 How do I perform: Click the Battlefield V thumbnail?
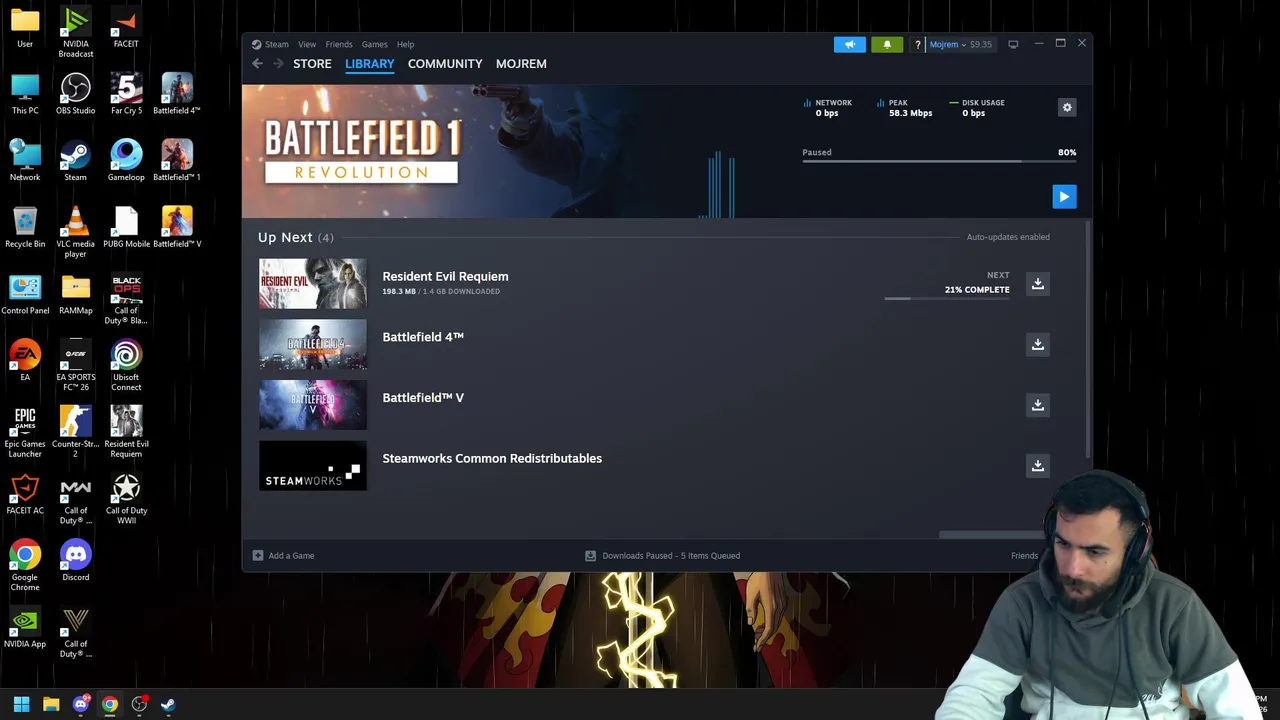[x=313, y=405]
